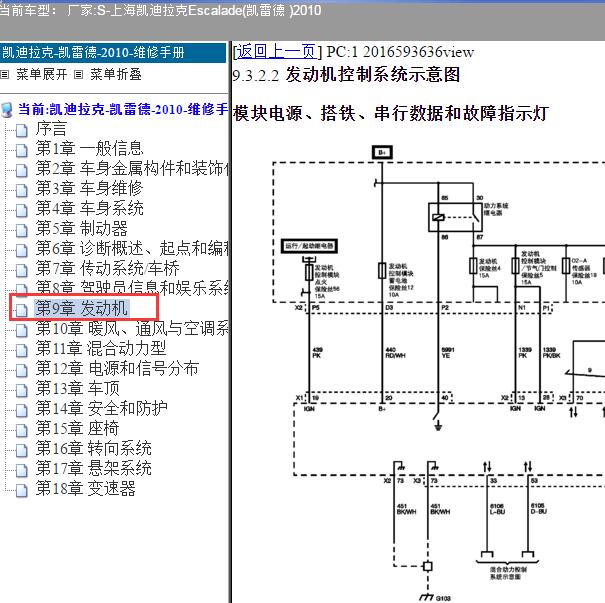Open 第7章 传动系统/车桥

click(108, 269)
